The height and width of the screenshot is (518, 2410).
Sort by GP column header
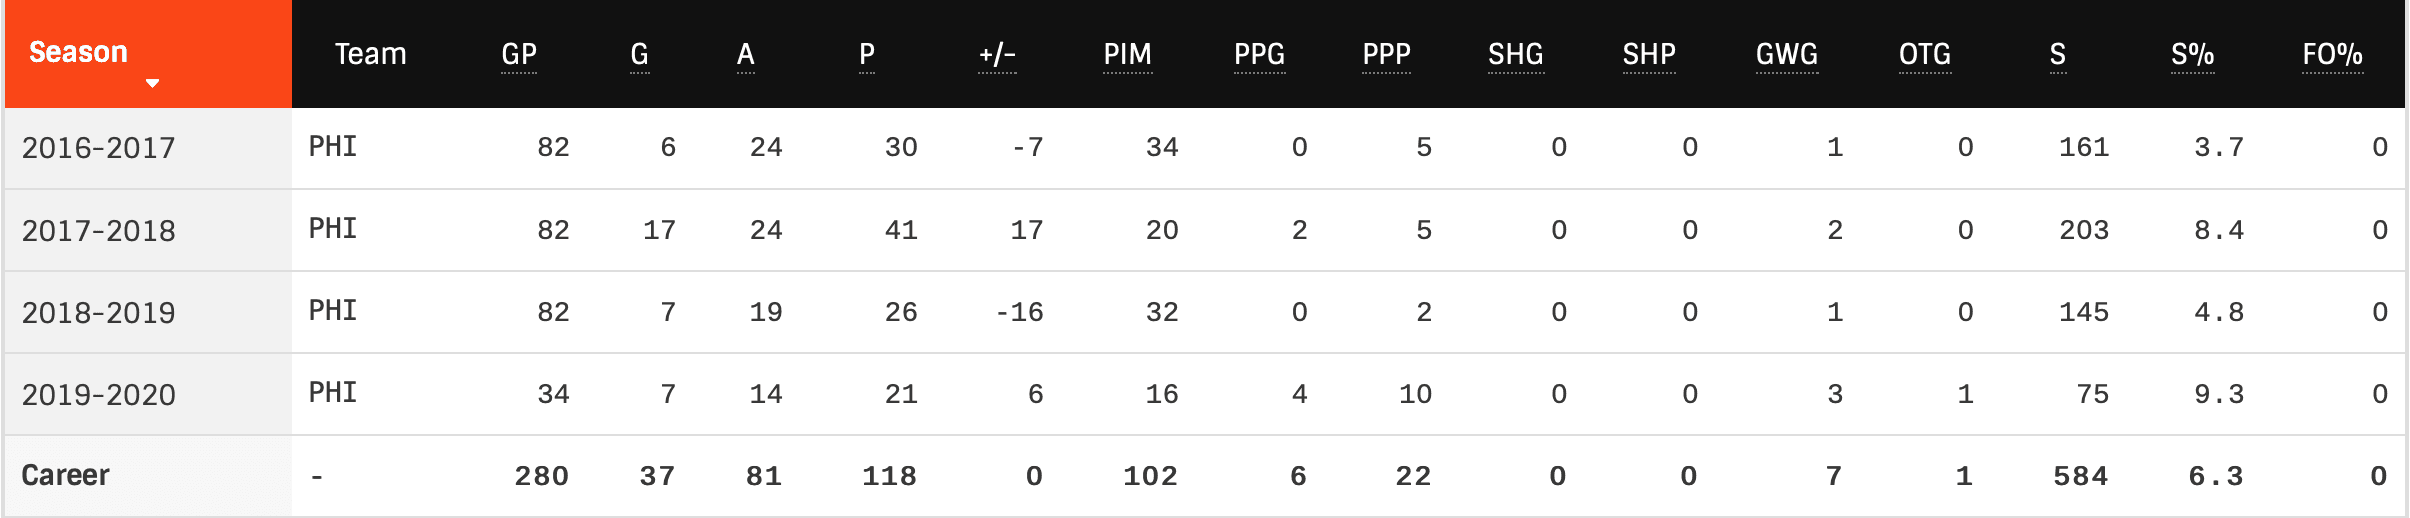519,54
